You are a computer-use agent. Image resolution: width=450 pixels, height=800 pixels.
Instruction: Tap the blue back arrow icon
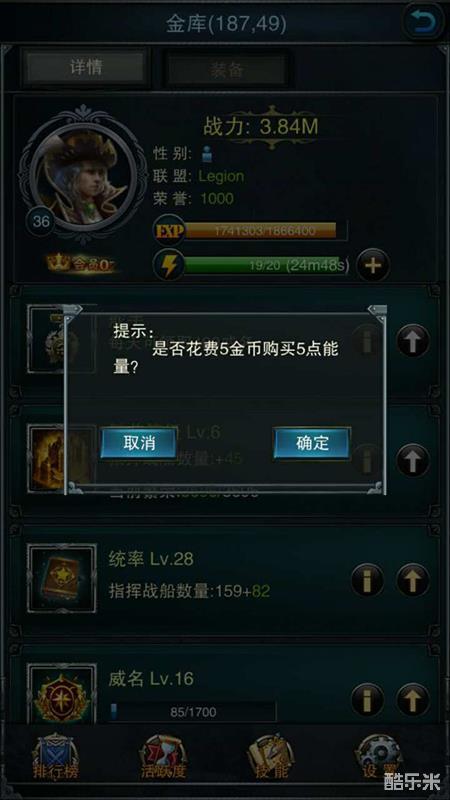tap(423, 22)
